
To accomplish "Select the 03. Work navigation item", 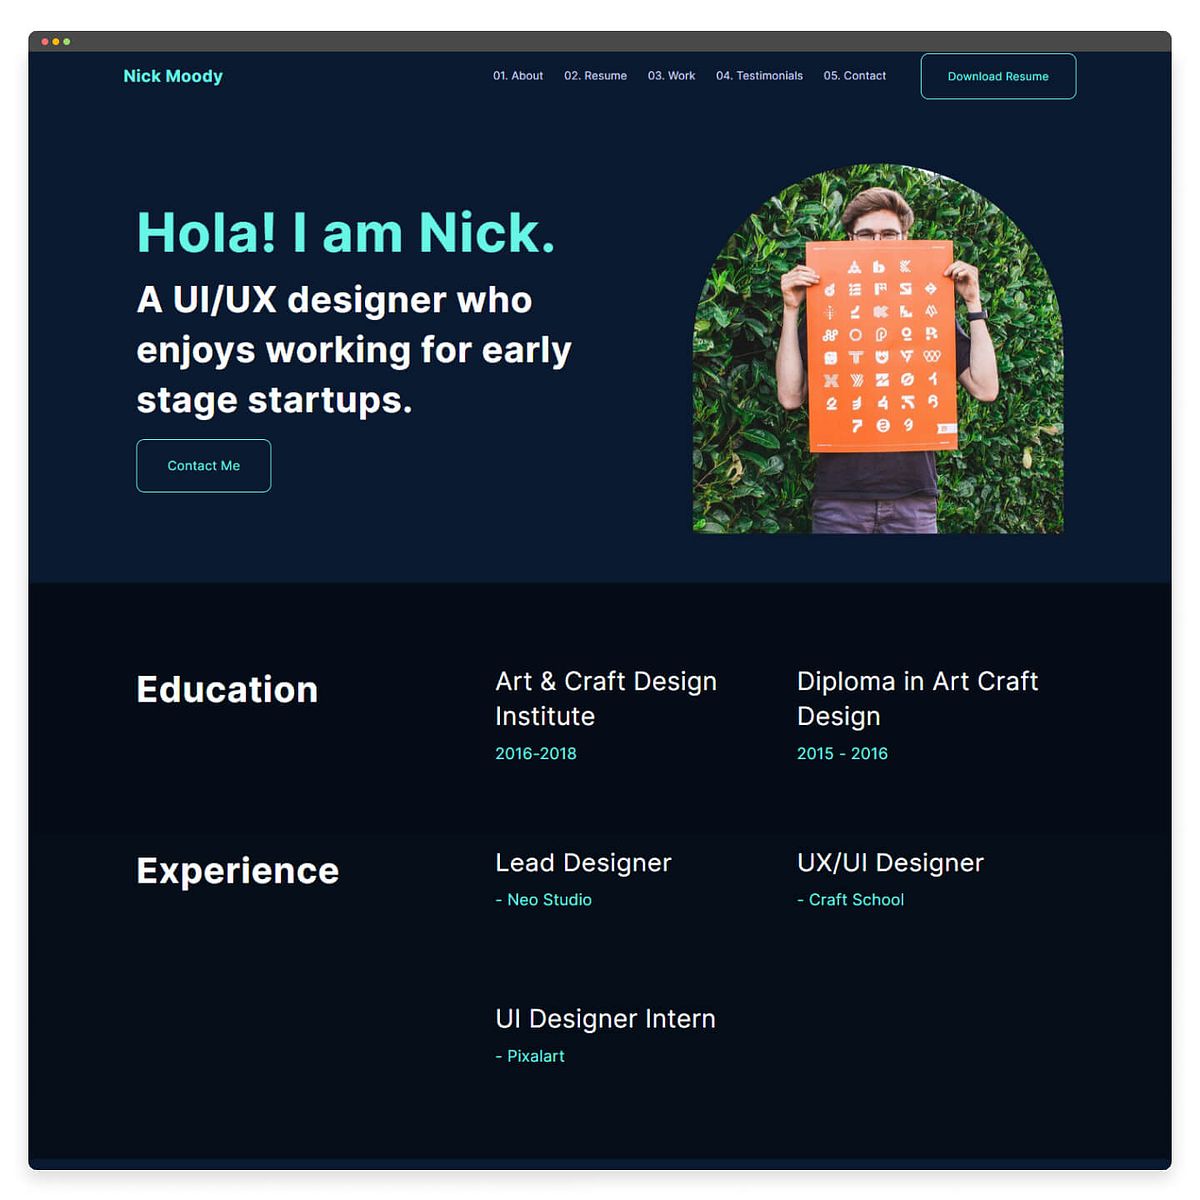I will pos(671,75).
